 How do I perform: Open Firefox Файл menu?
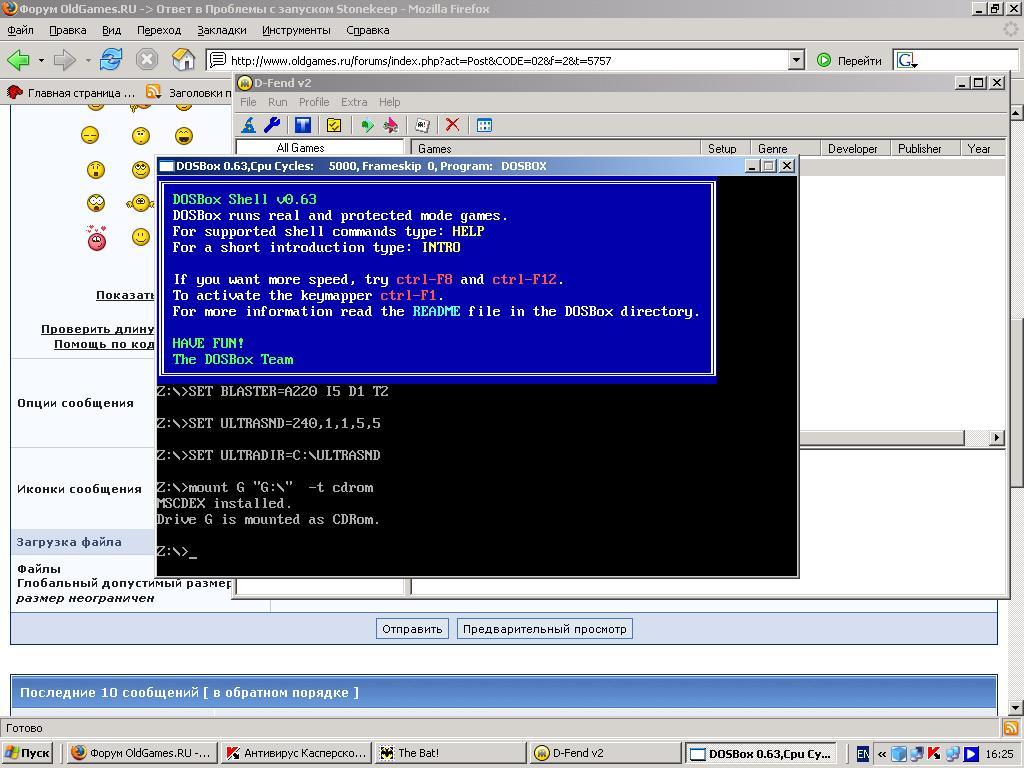point(20,30)
